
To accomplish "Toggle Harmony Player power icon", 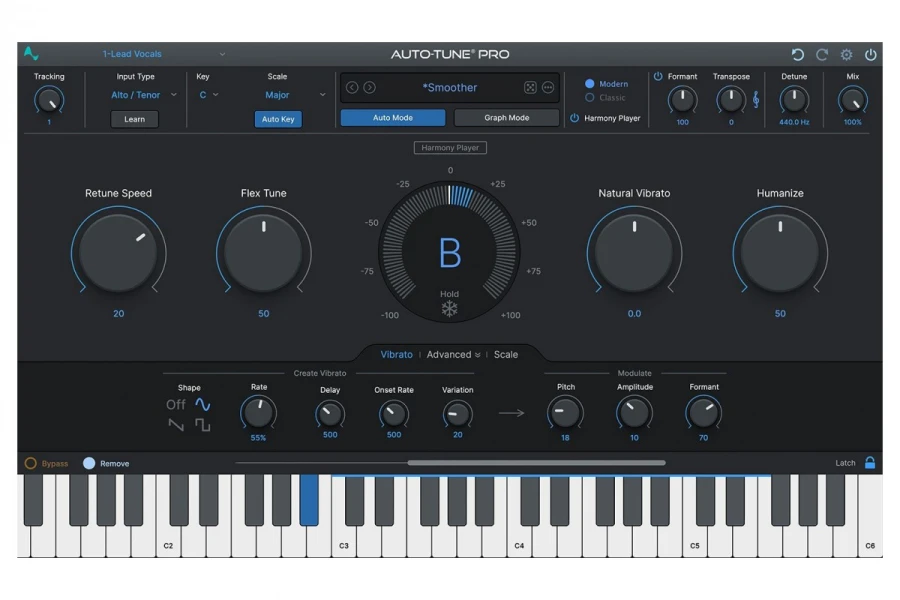I will (x=575, y=118).
